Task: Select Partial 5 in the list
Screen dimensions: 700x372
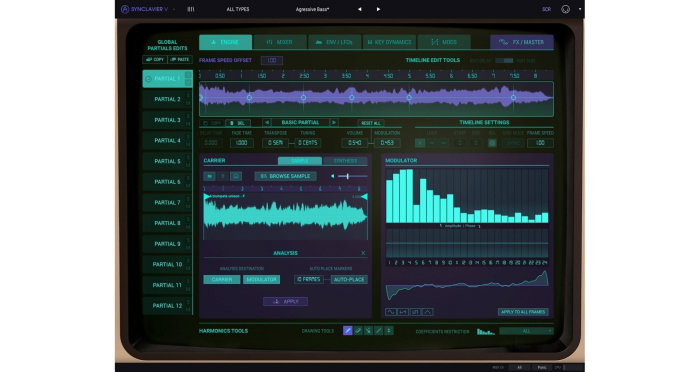Action: [x=167, y=161]
